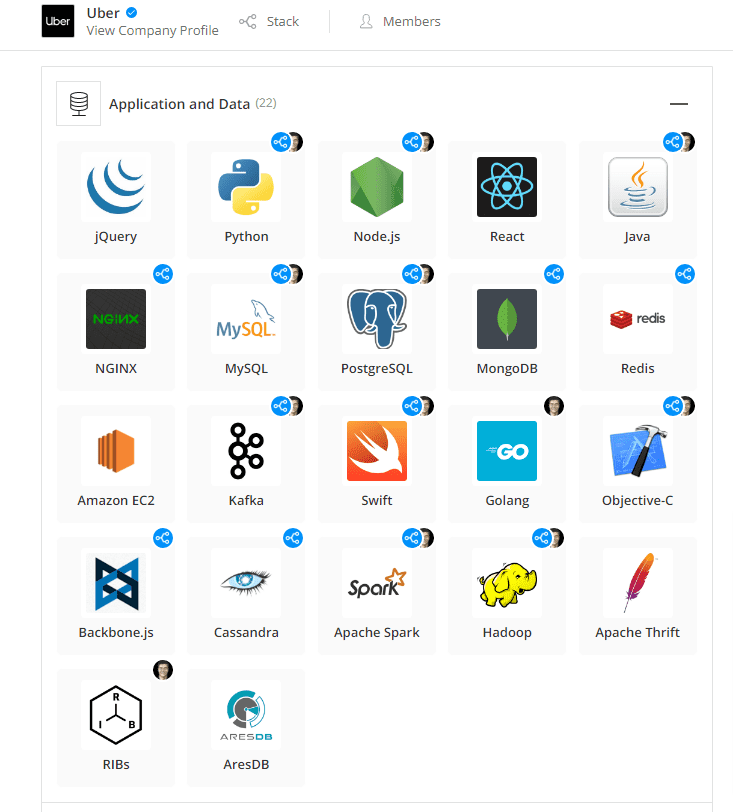Click the Apache Thrift feather logo
Viewport: 733px width, 812px height.
pos(638,583)
